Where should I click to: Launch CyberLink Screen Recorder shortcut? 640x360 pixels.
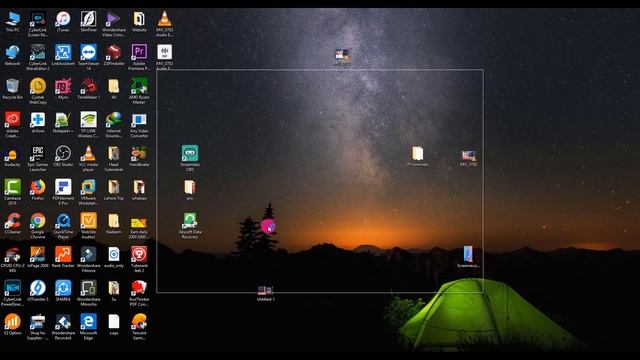(x=38, y=24)
